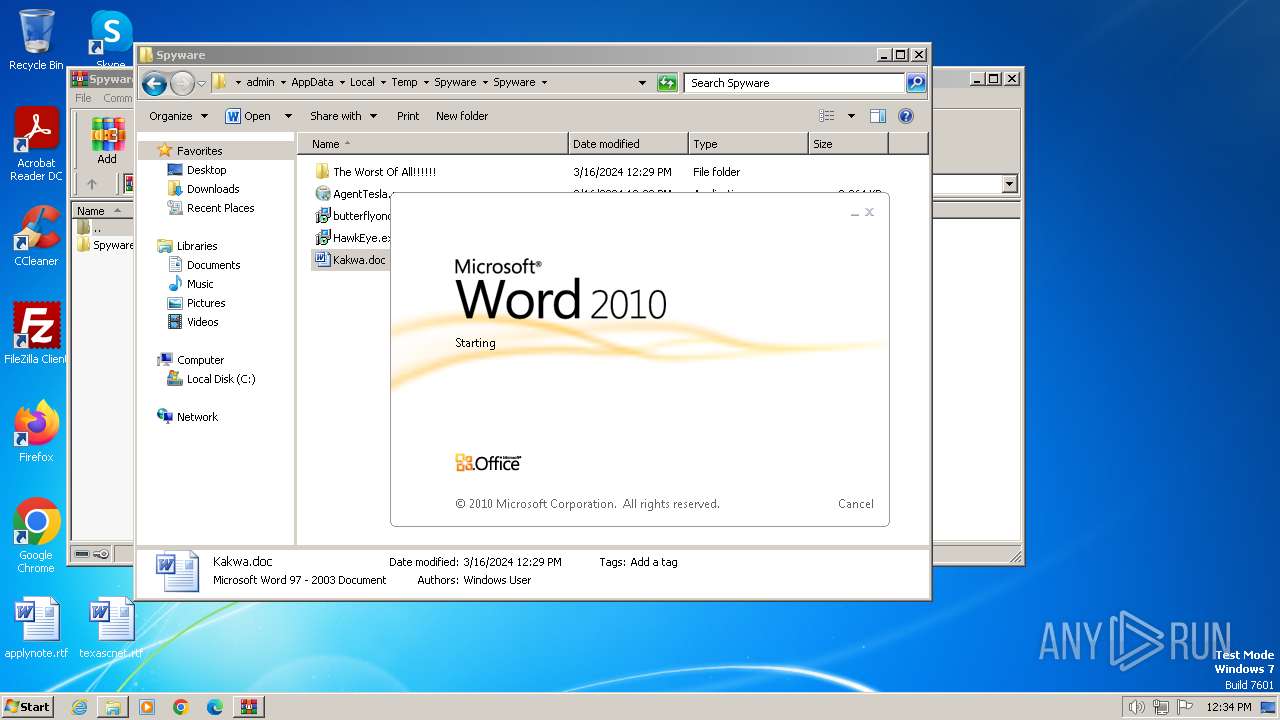Image resolution: width=1280 pixels, height=720 pixels.
Task: Select Spyware folder in WinRAR list
Action: click(x=104, y=245)
